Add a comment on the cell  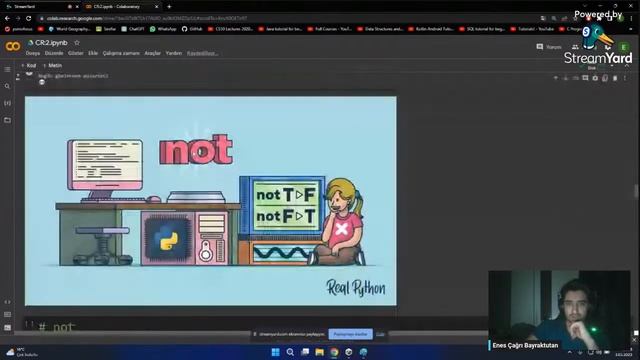click(x=585, y=78)
